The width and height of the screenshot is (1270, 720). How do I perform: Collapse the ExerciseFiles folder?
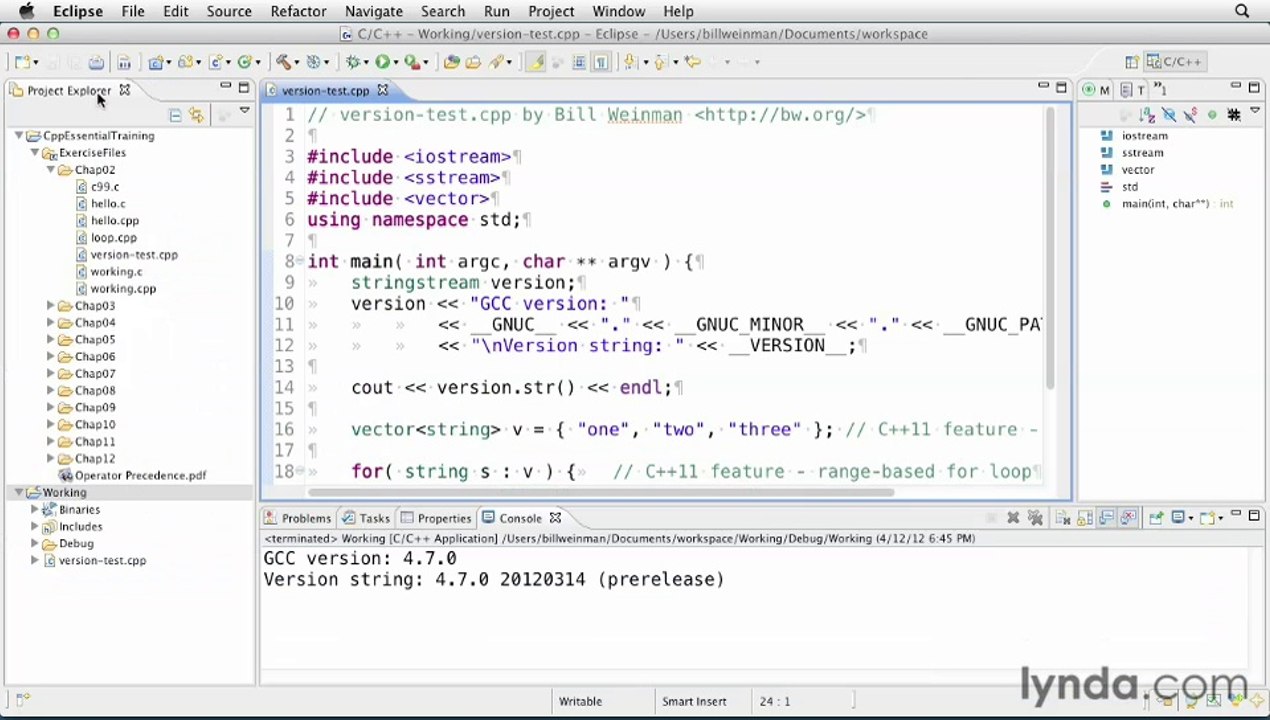pyautogui.click(x=34, y=153)
